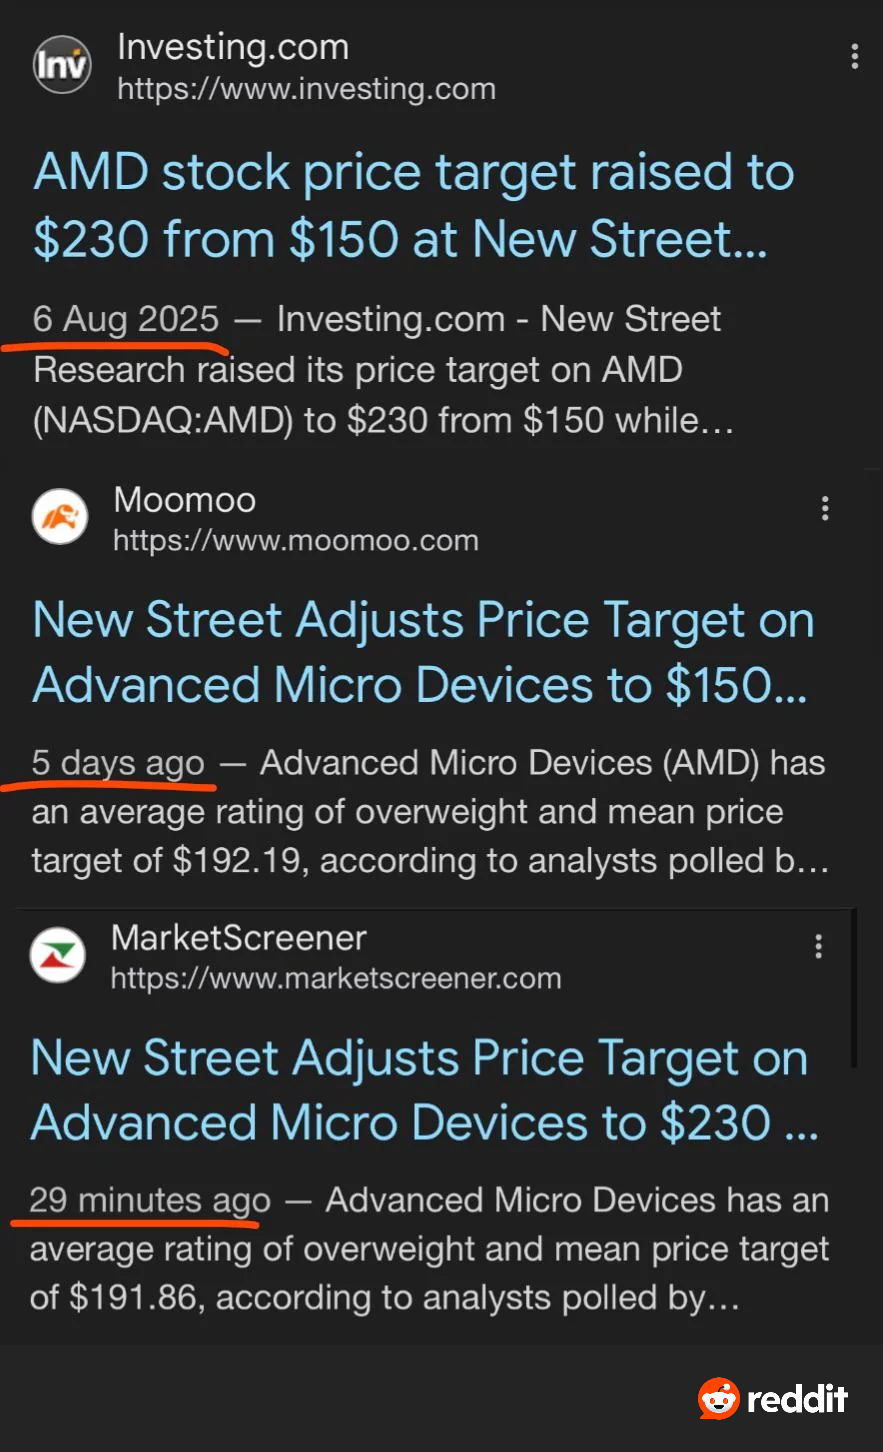883x1452 pixels.
Task: Open the AMD stock price target raised headline
Action: click(413, 206)
